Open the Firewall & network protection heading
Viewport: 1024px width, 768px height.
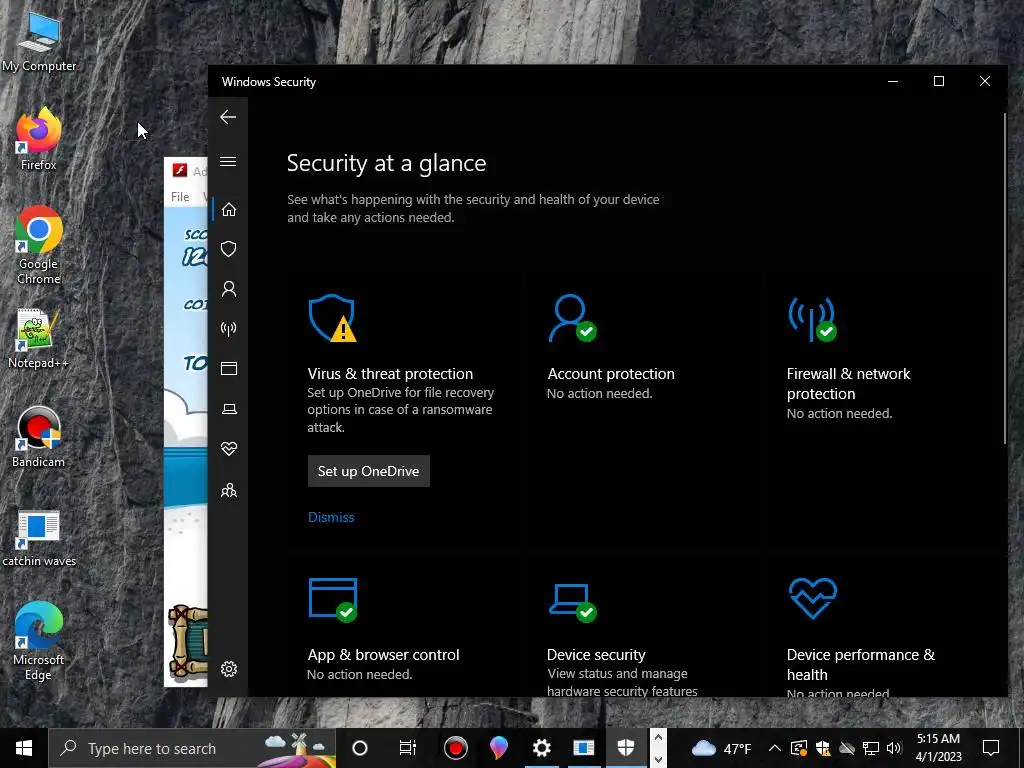848,383
